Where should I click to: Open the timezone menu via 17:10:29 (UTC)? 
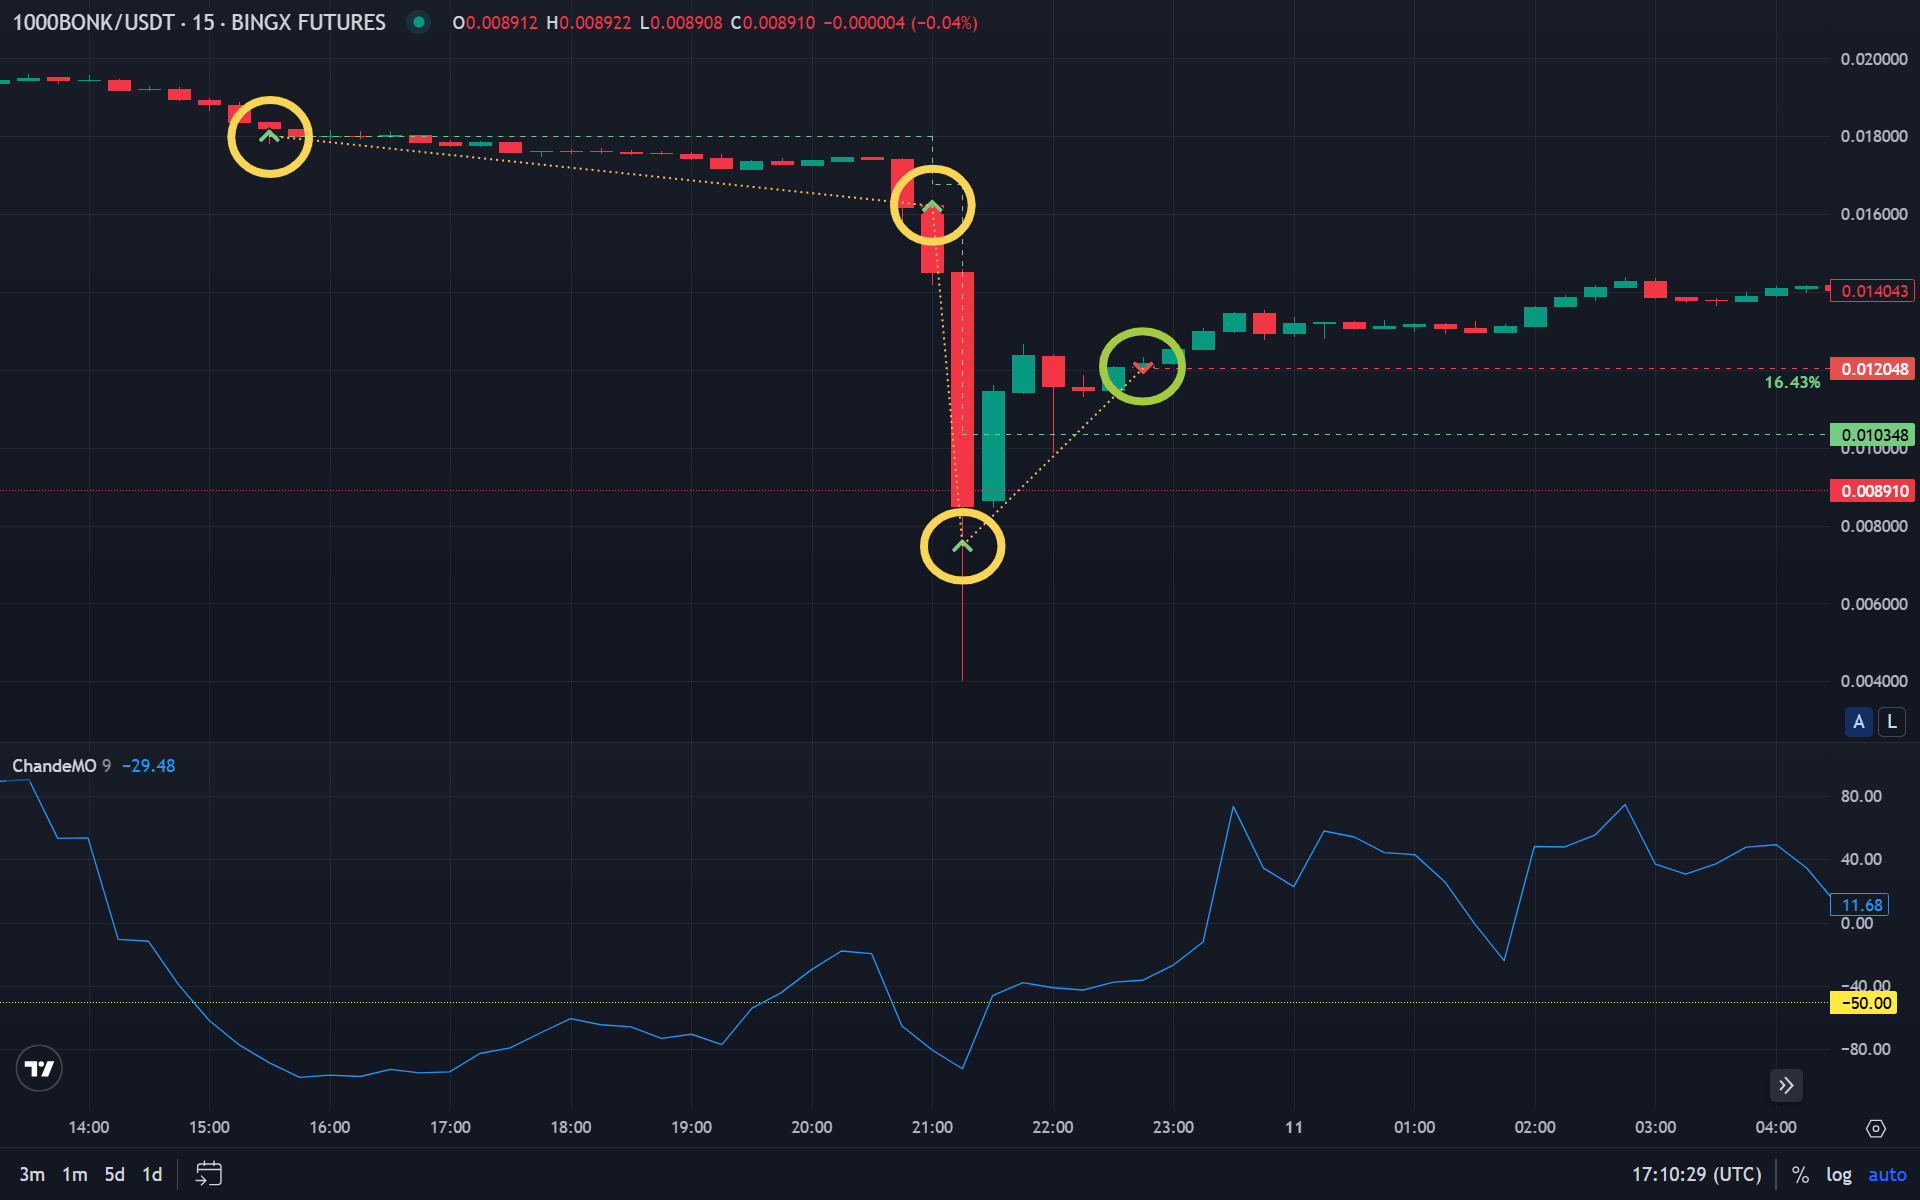tap(1700, 1173)
